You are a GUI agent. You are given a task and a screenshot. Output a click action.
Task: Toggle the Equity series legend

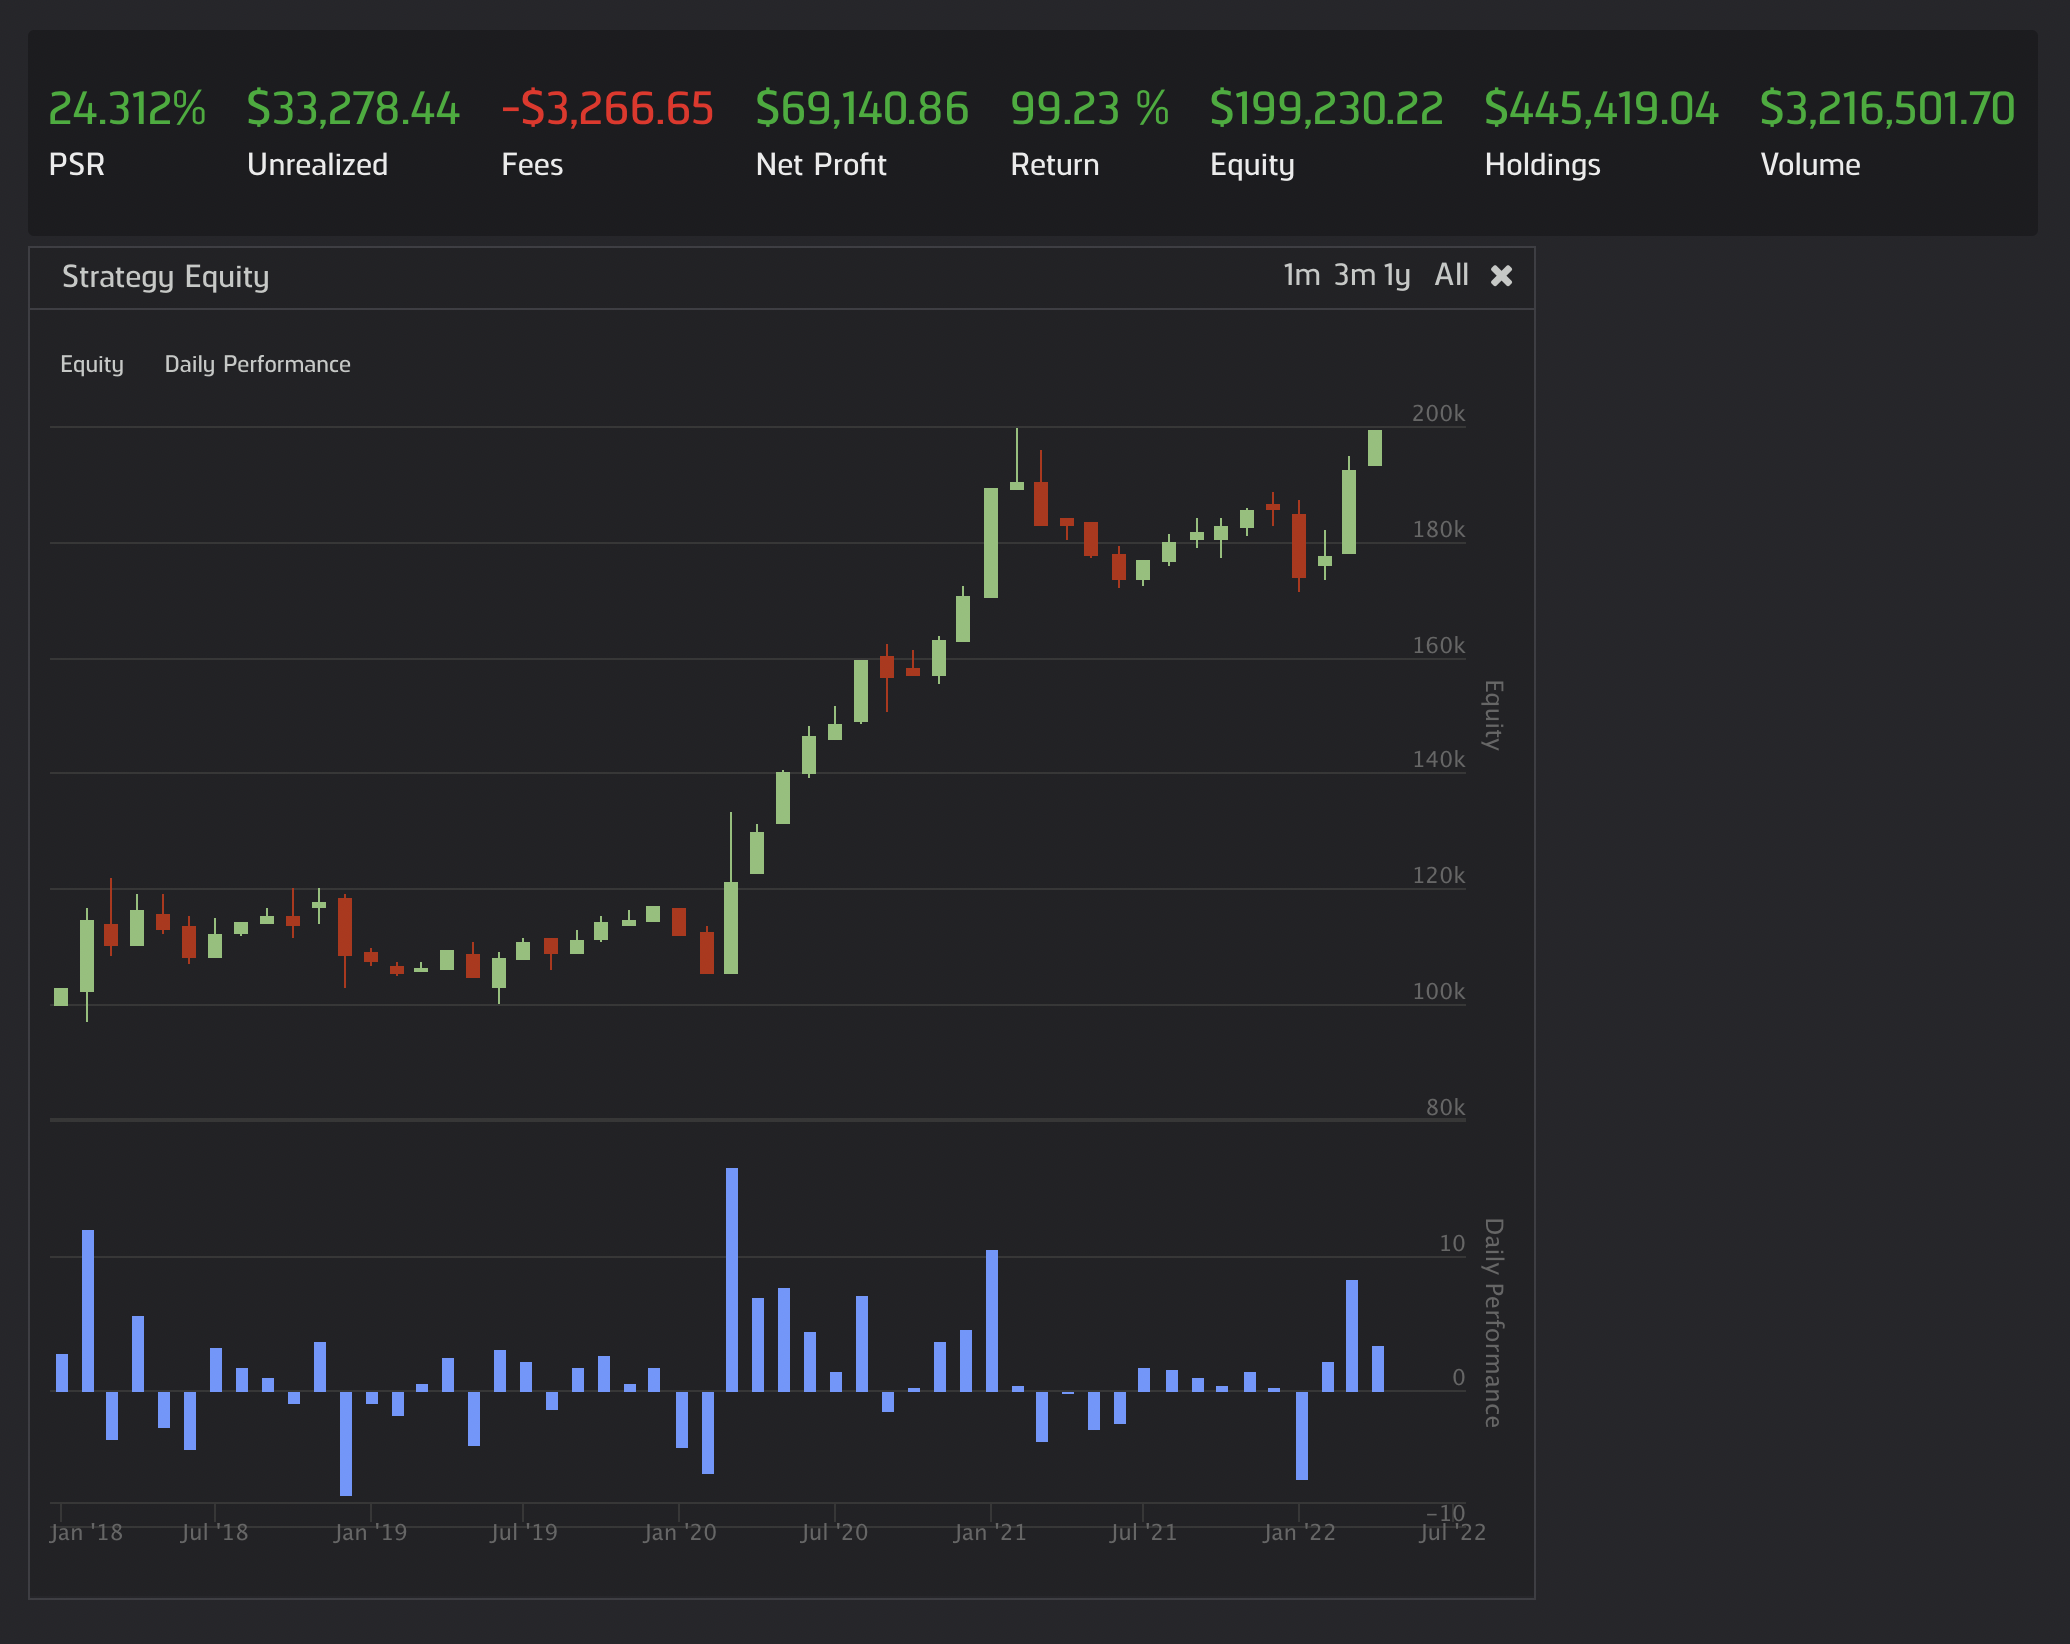click(x=92, y=364)
